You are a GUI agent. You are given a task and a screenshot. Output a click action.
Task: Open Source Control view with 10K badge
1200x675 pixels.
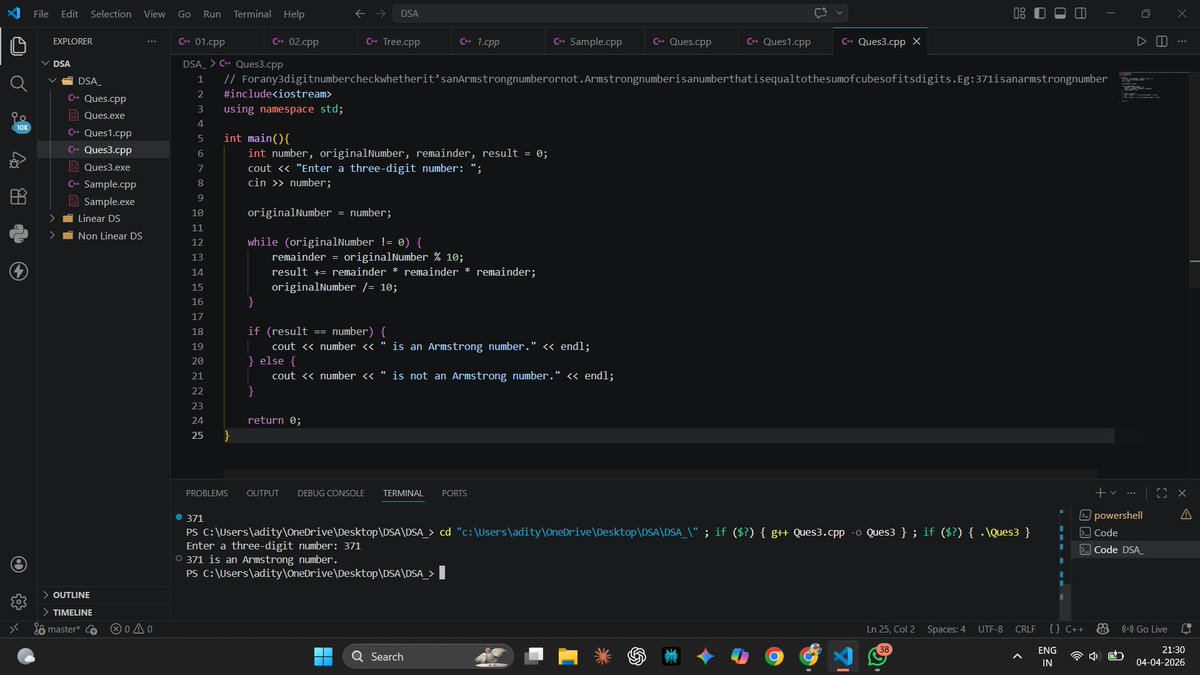click(x=19, y=121)
